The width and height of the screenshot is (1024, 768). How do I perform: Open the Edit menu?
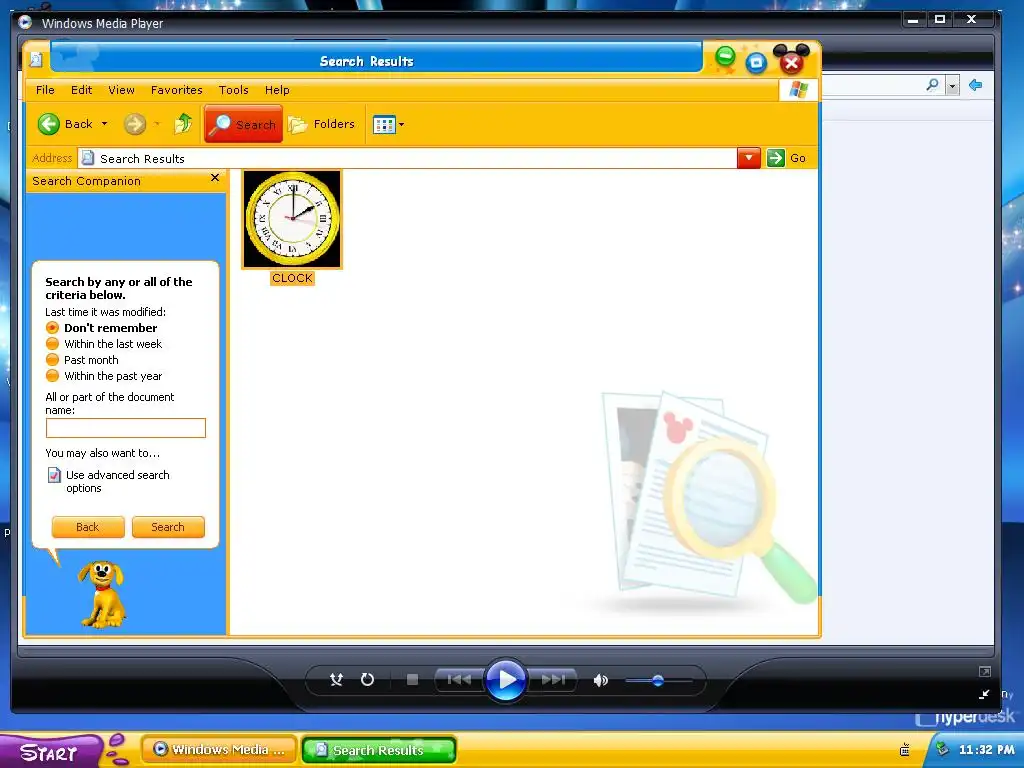tap(82, 90)
